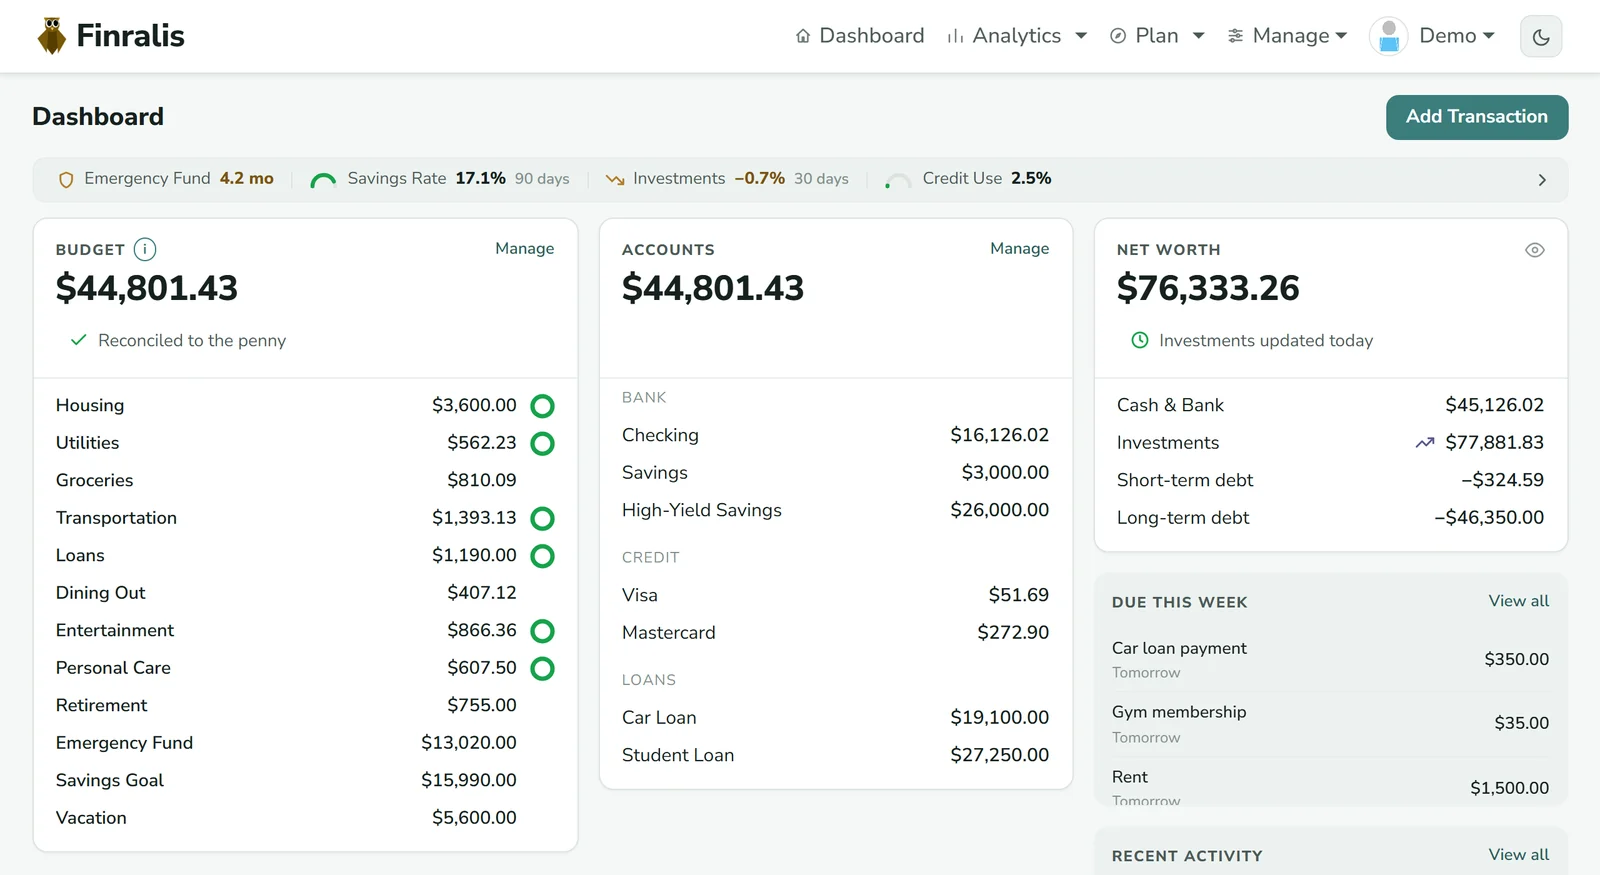This screenshot has width=1600, height=875.
Task: Click the Housing budget status ring
Action: (542, 406)
